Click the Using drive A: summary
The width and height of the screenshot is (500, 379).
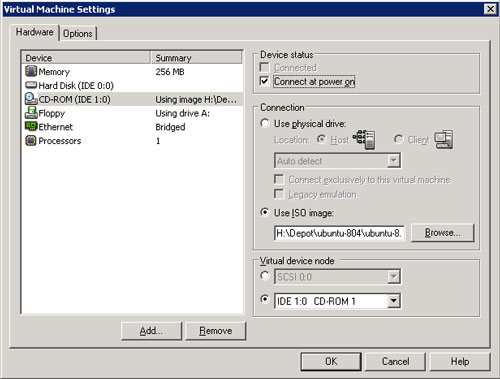[x=182, y=113]
